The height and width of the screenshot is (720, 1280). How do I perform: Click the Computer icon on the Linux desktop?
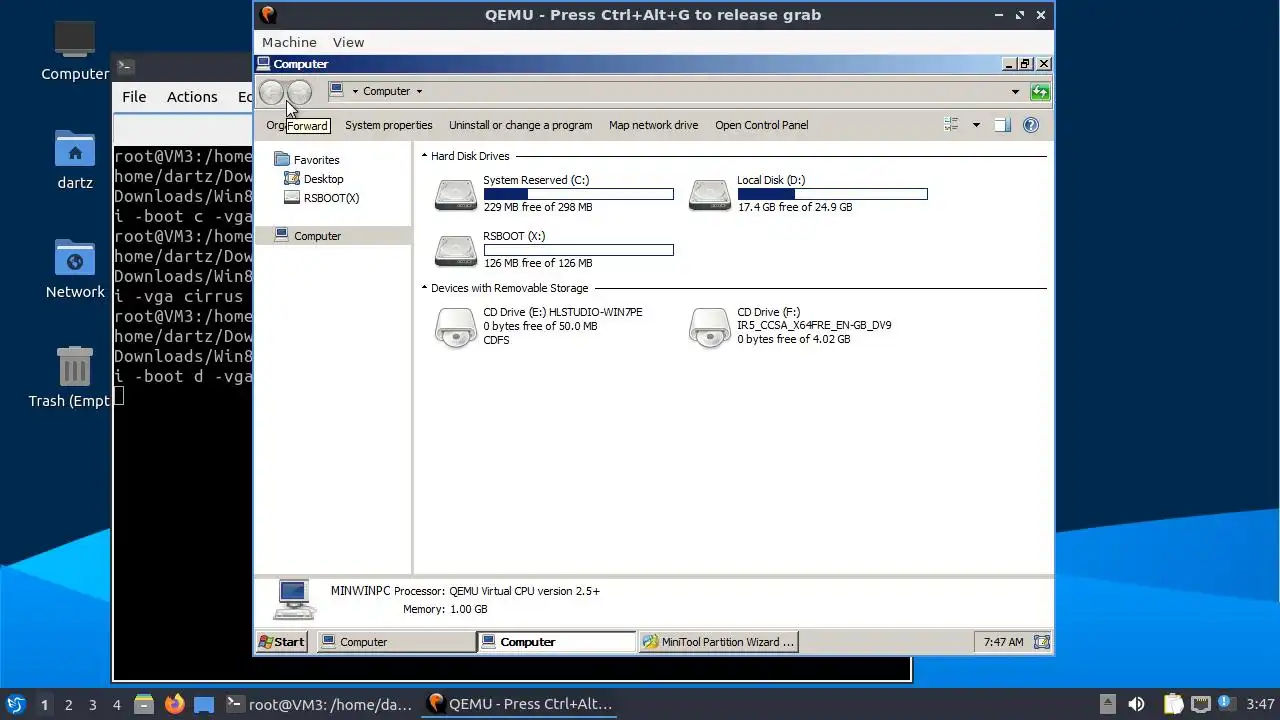pyautogui.click(x=74, y=40)
